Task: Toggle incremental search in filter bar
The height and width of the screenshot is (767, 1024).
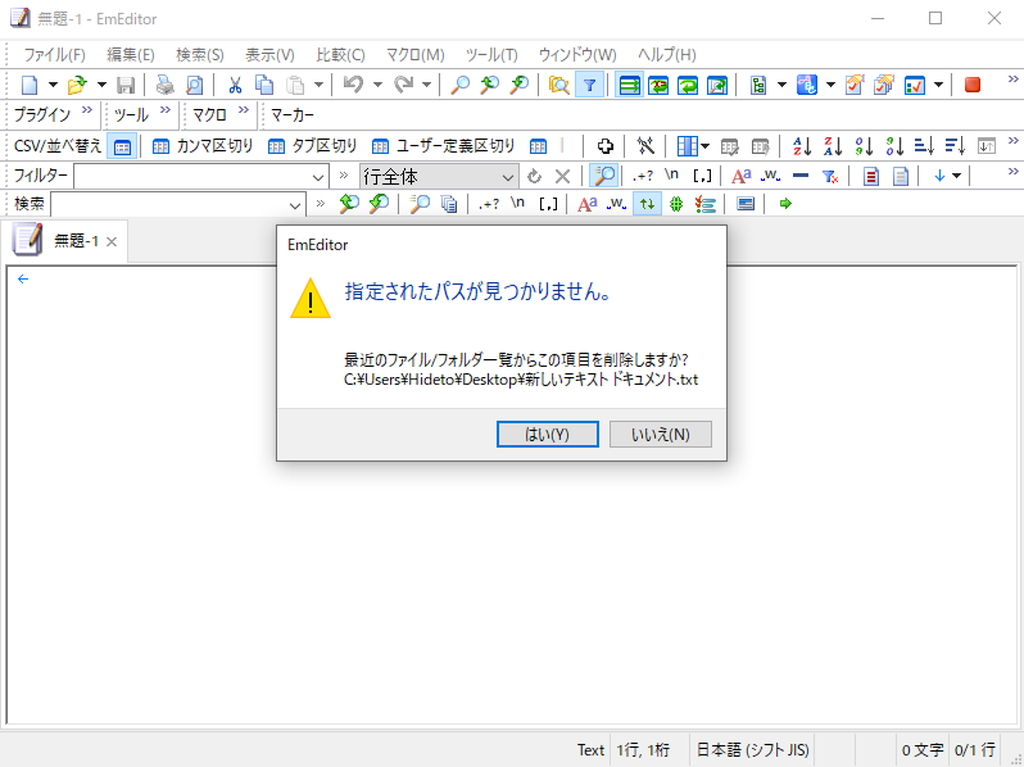Action: tap(604, 176)
